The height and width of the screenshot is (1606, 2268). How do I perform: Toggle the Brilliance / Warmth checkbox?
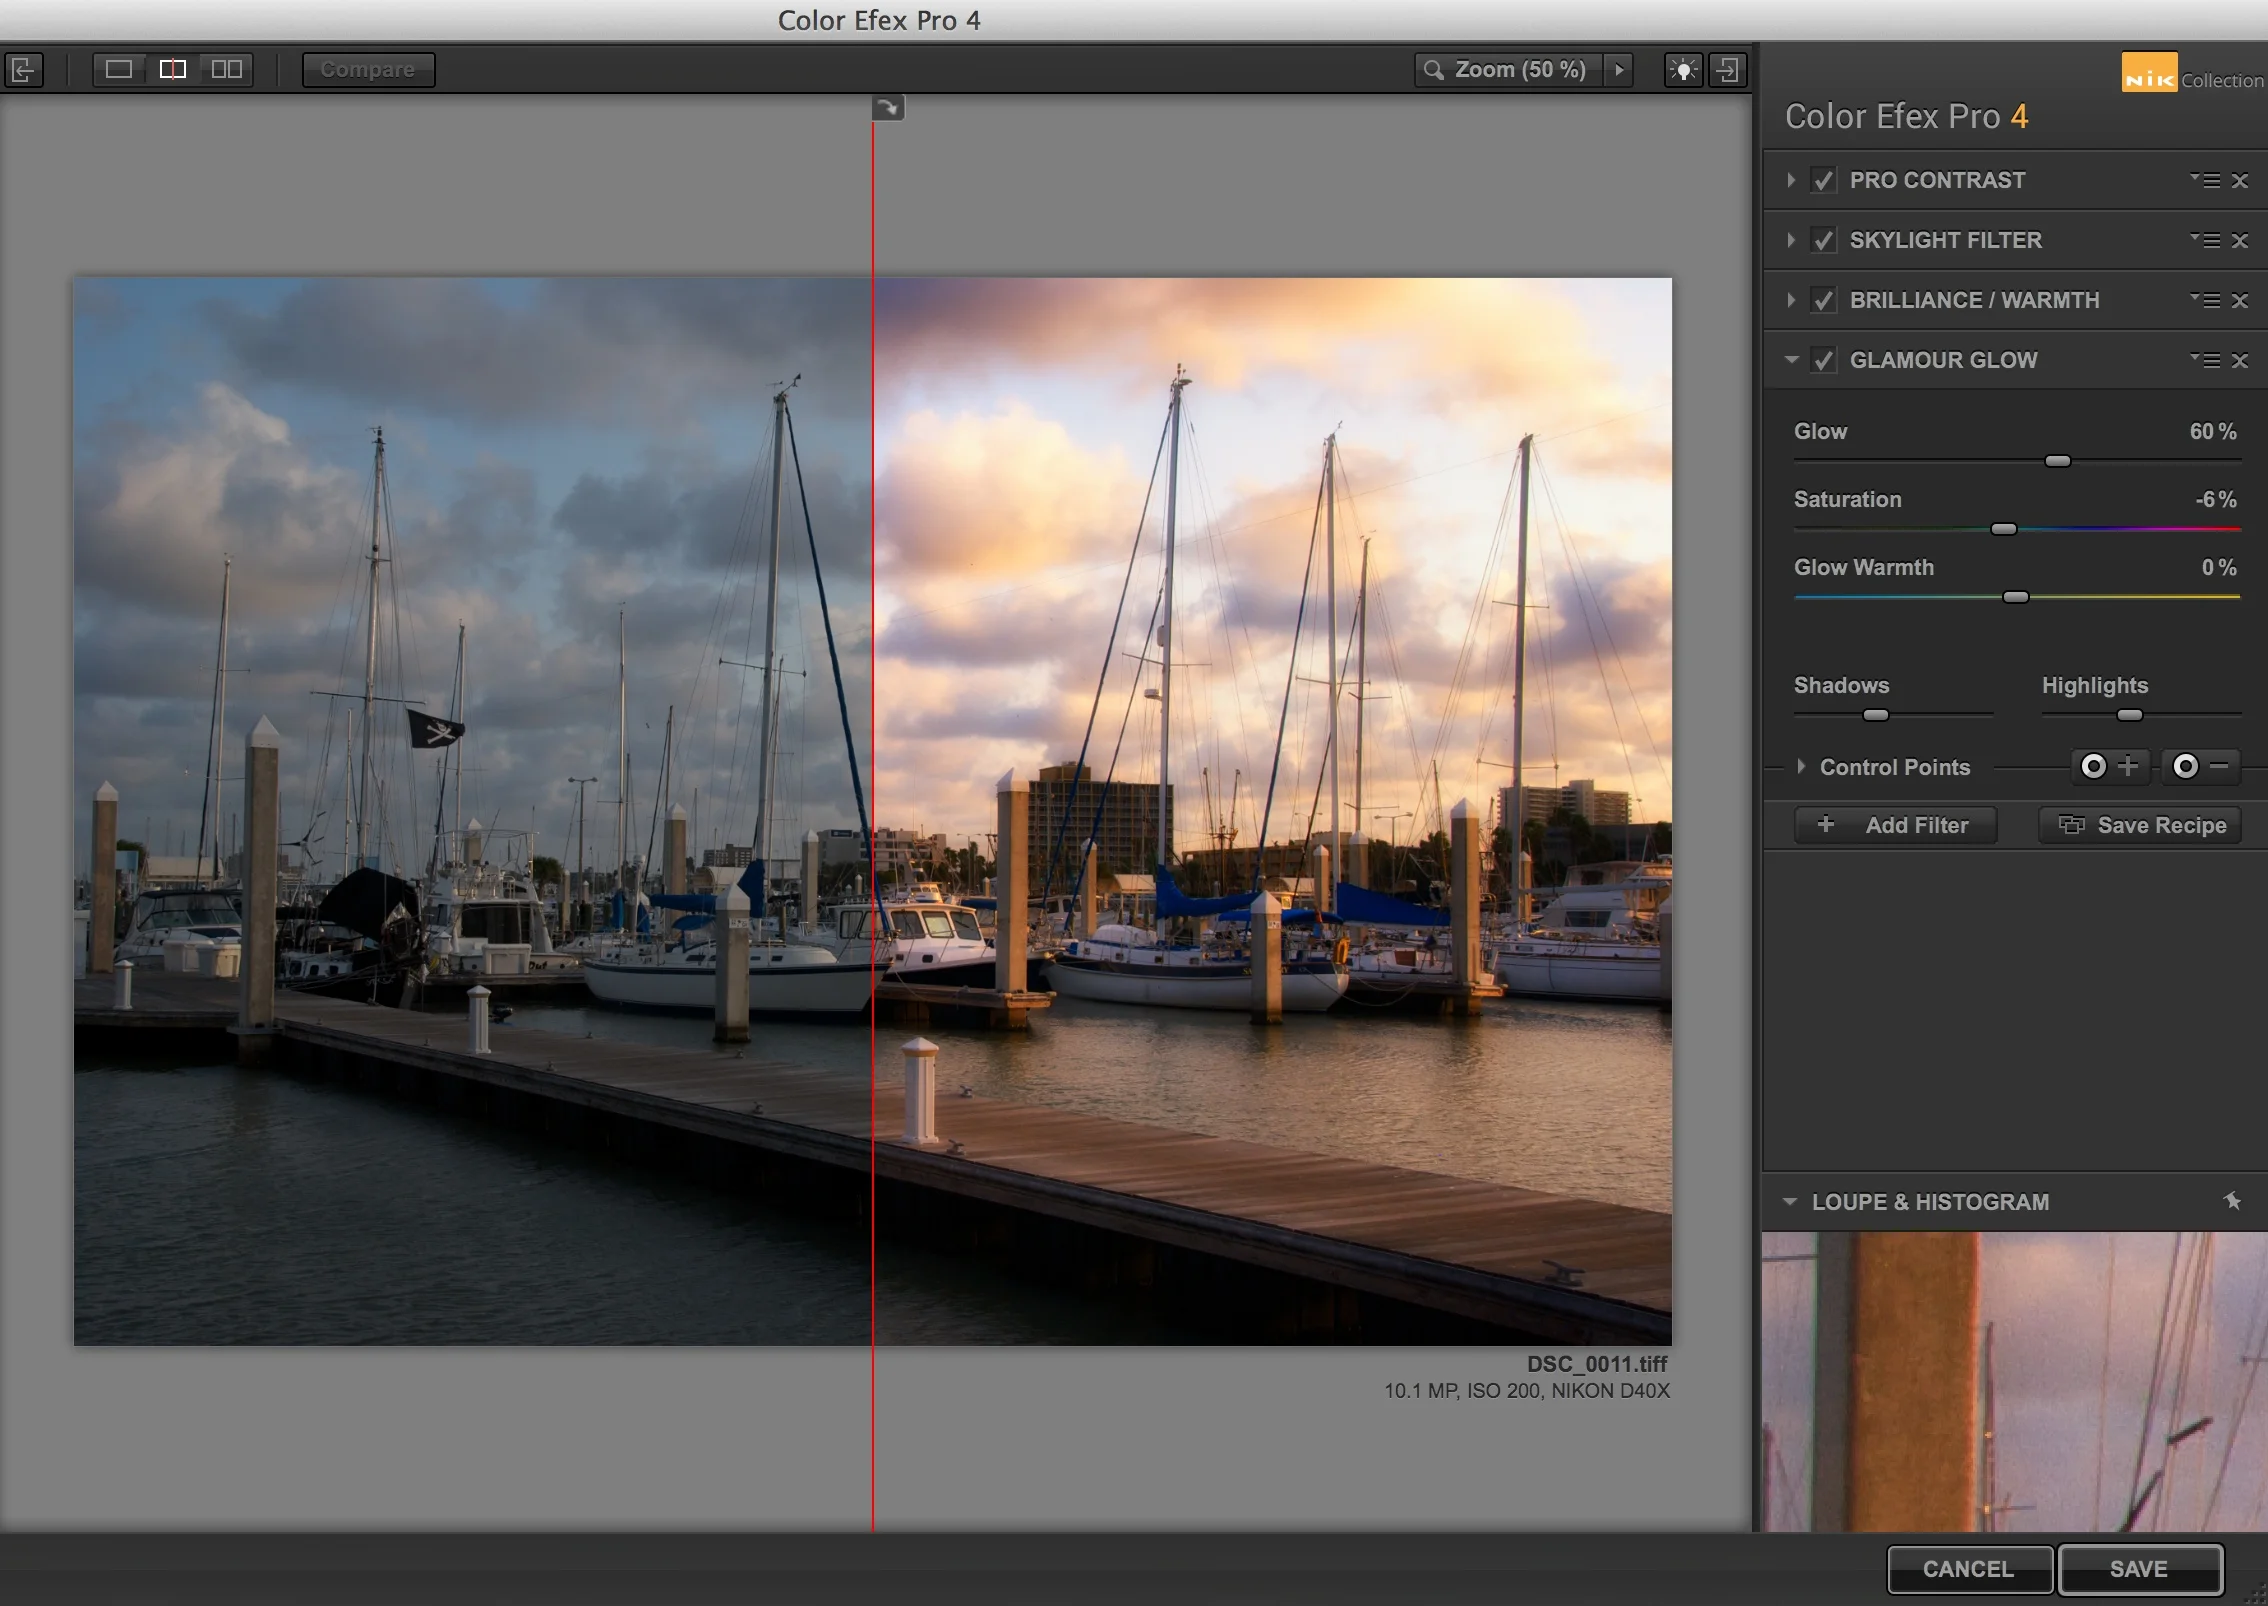click(1824, 300)
